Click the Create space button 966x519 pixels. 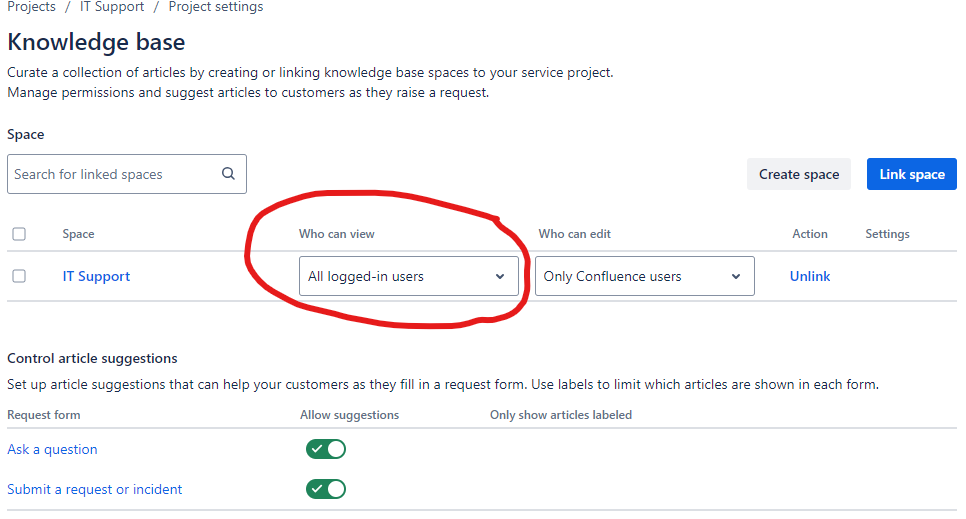(798, 174)
